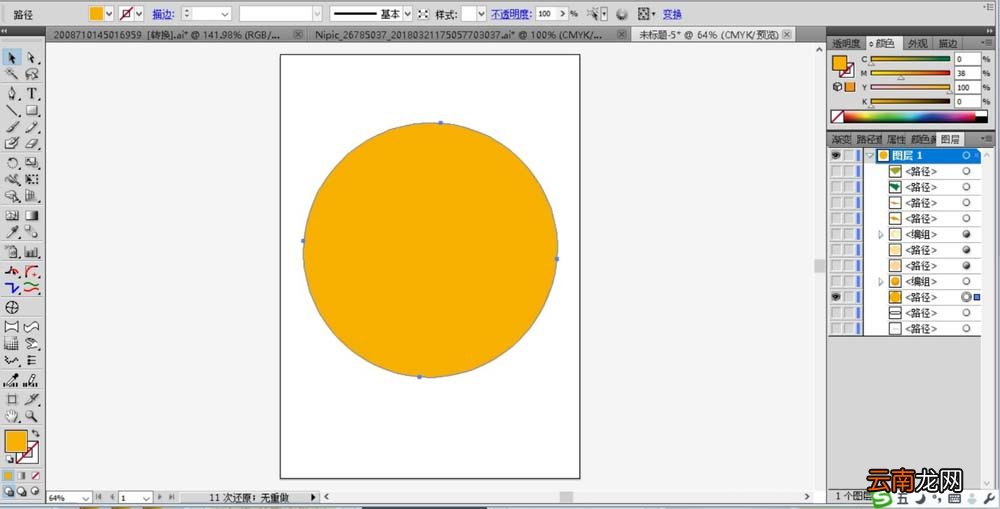Open the 基本 brush definition dropdown
The width and height of the screenshot is (1000, 509).
(x=408, y=13)
